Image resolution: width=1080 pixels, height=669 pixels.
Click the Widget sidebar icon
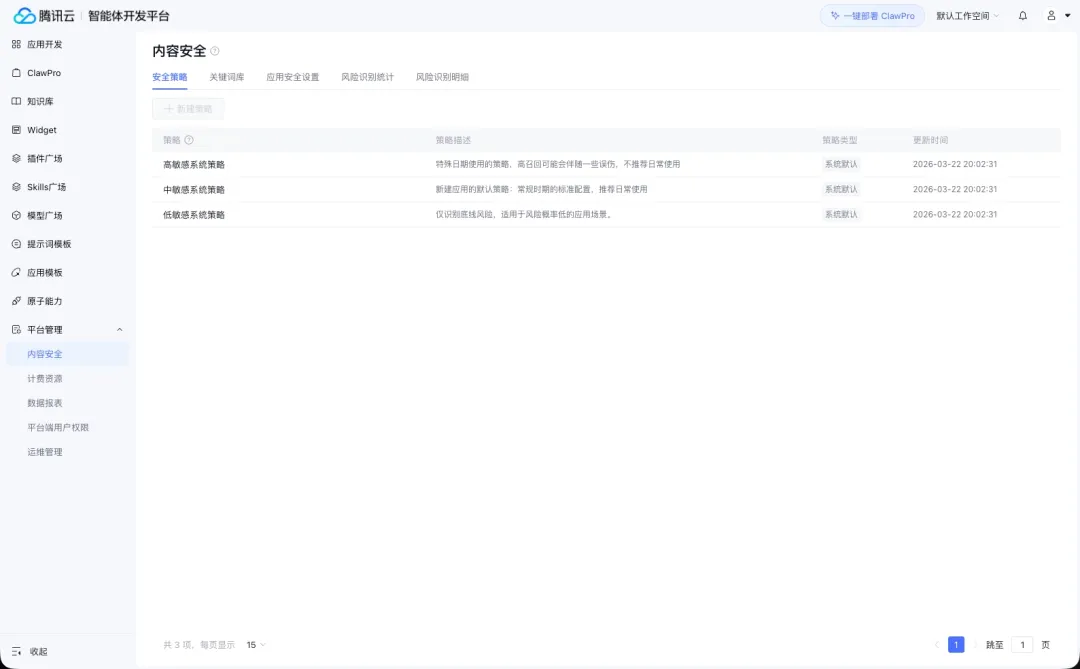point(17,130)
